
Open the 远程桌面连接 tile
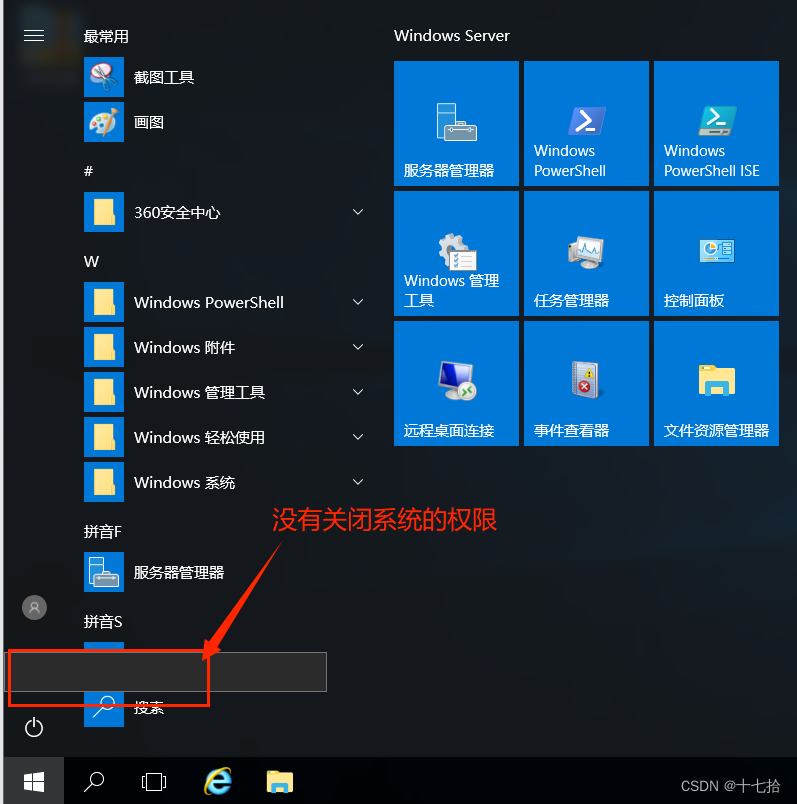(456, 384)
